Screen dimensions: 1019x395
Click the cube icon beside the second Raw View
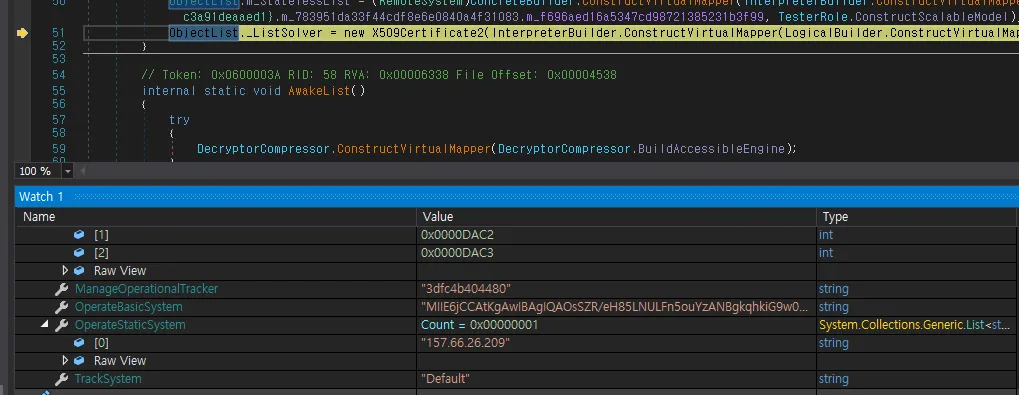[79, 361]
